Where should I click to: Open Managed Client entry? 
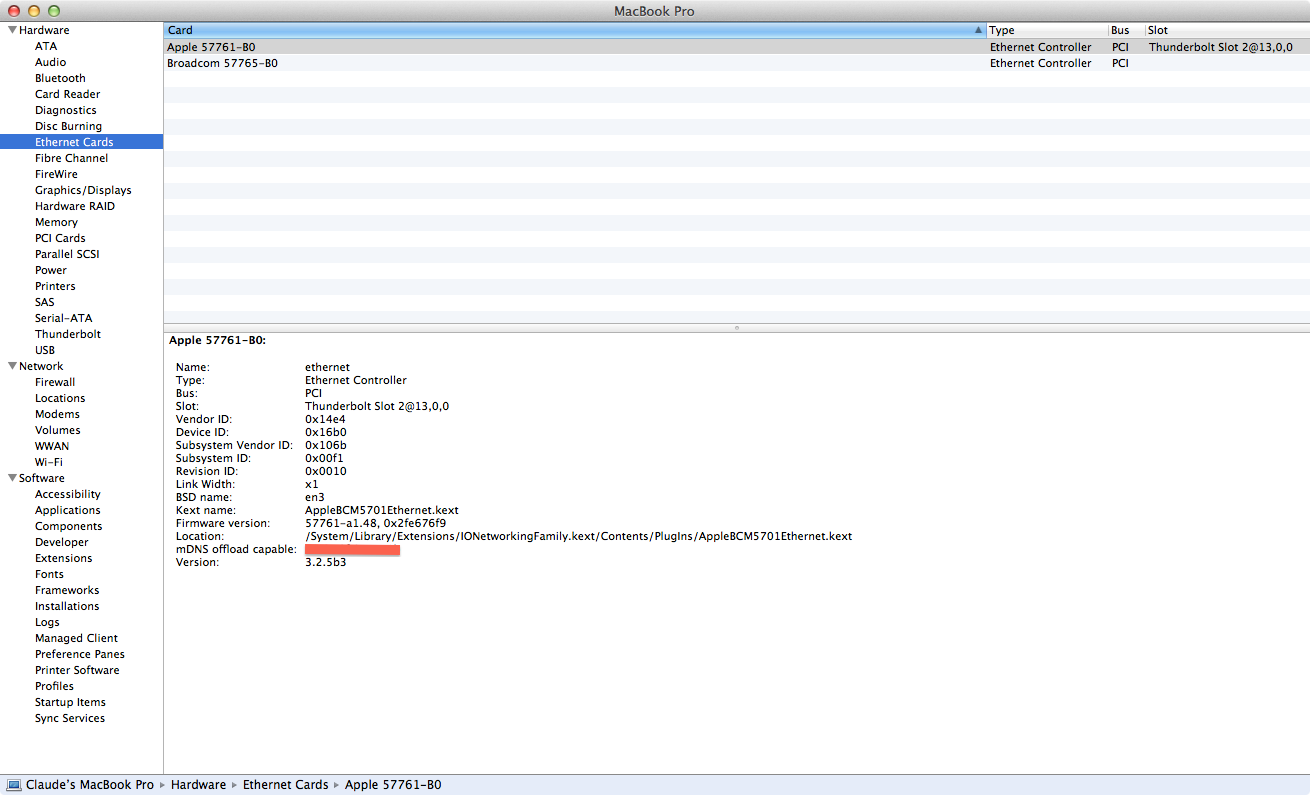(x=76, y=638)
